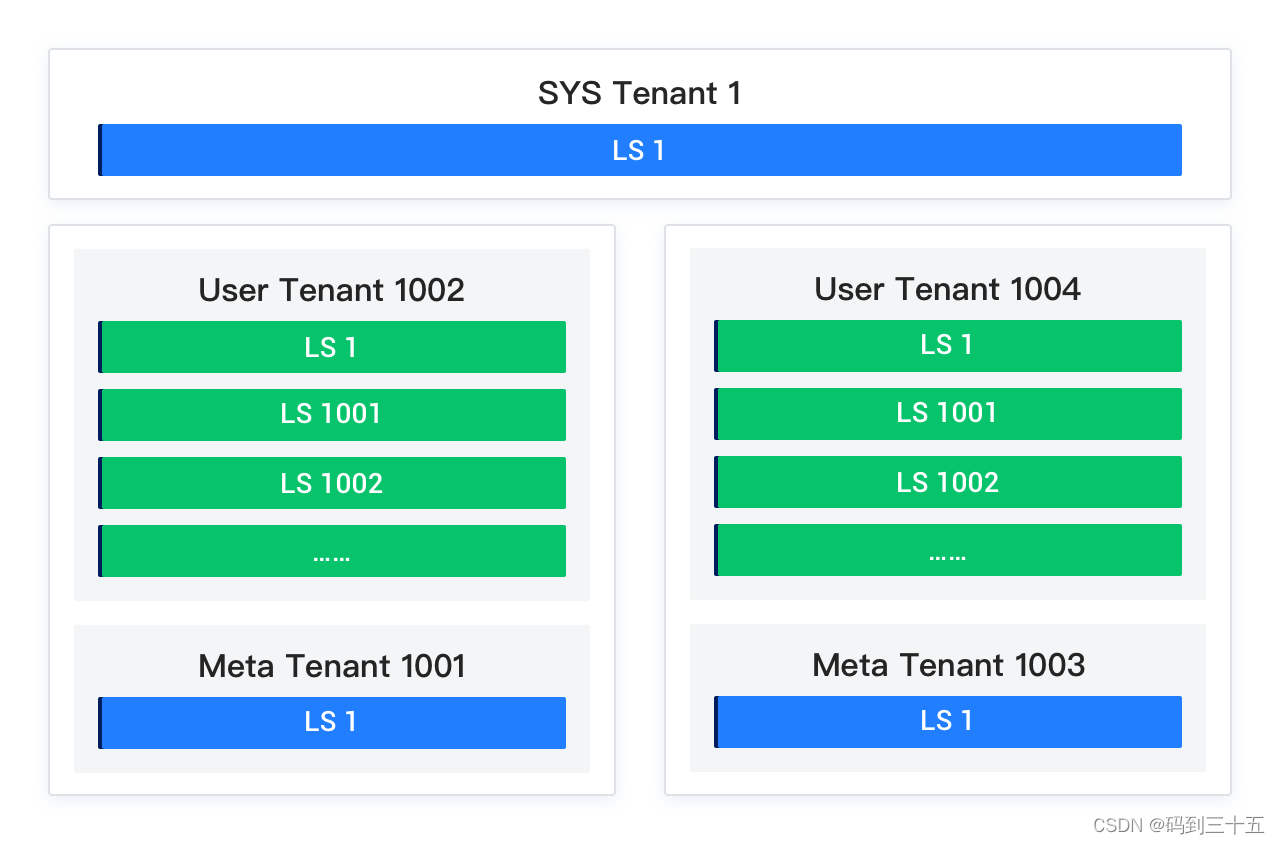Screen dimensions: 1280x844
Task: Select the LS 1 bar under SYS Tenant 1
Action: (640, 150)
